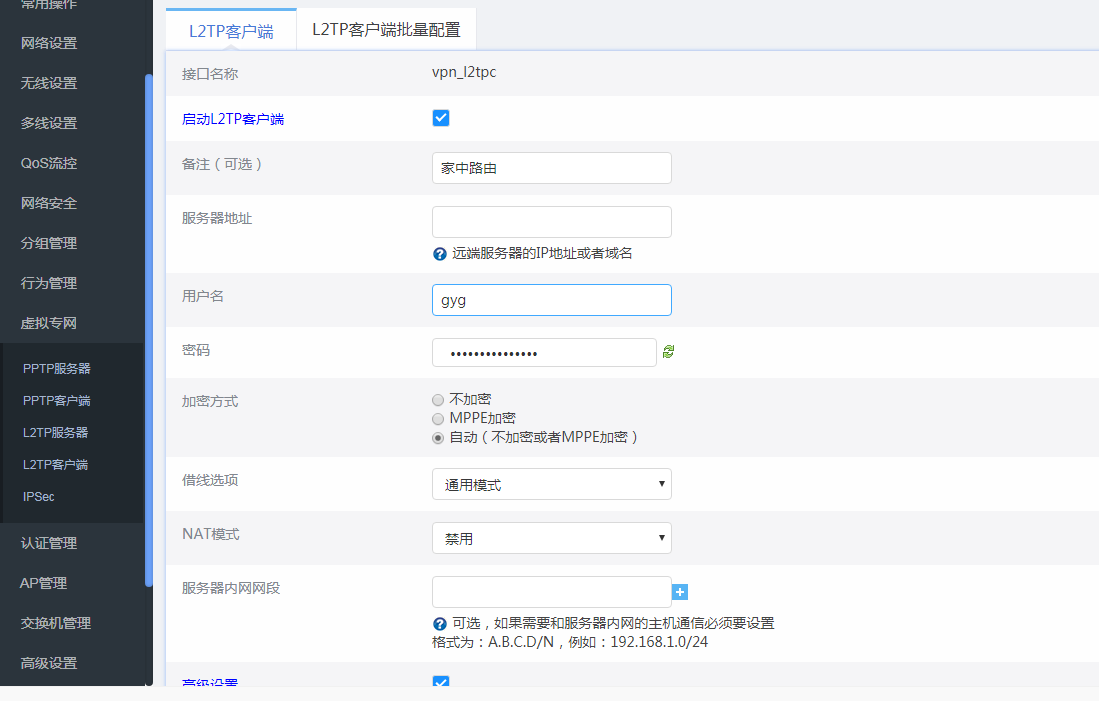The width and height of the screenshot is (1099, 701).
Task: Click the sidebar vertical scrollbar
Action: [x=149, y=330]
